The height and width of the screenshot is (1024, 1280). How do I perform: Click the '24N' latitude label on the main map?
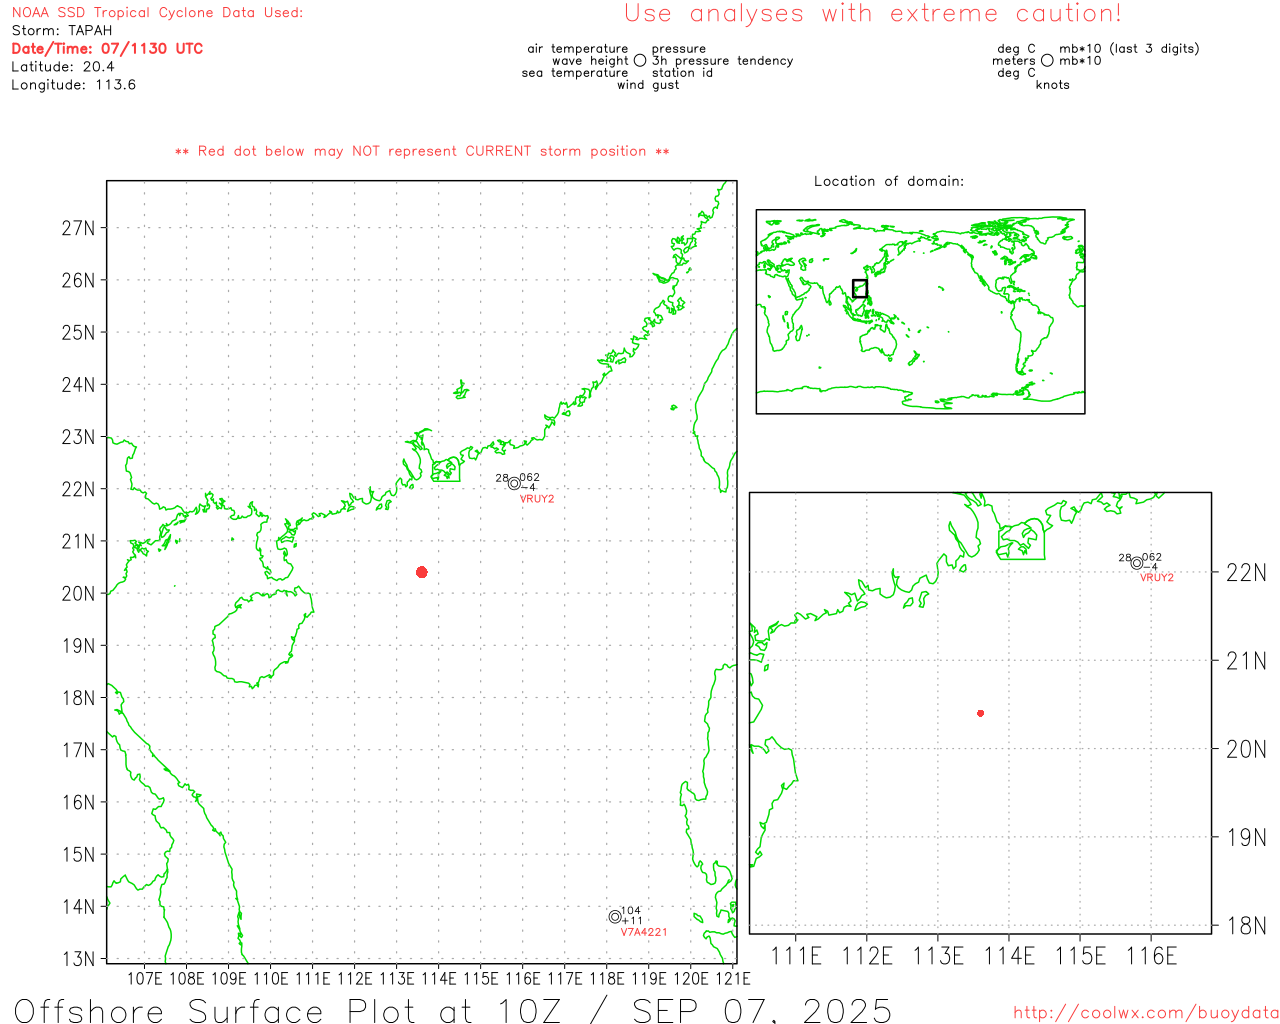[x=79, y=385]
